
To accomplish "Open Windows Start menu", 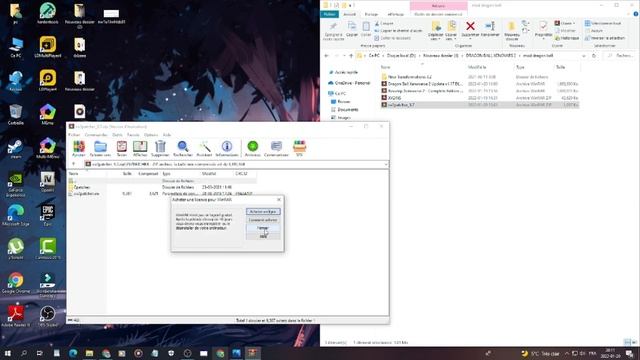I will point(7,353).
